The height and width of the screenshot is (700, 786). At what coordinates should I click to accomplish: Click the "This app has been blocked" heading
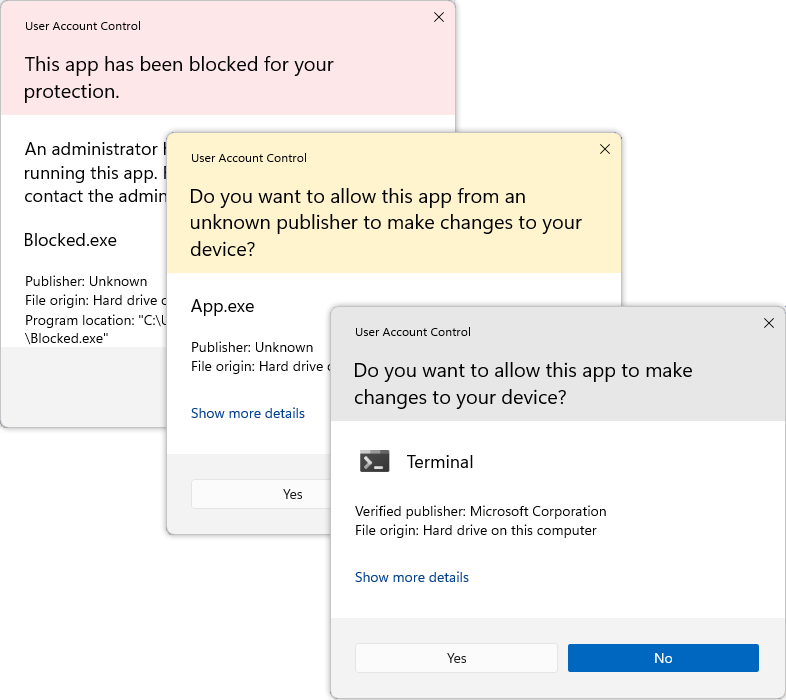(x=179, y=77)
